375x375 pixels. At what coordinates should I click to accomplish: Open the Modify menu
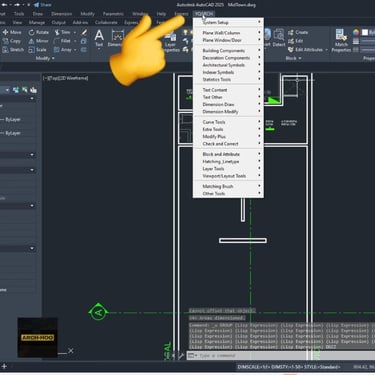pos(87,14)
